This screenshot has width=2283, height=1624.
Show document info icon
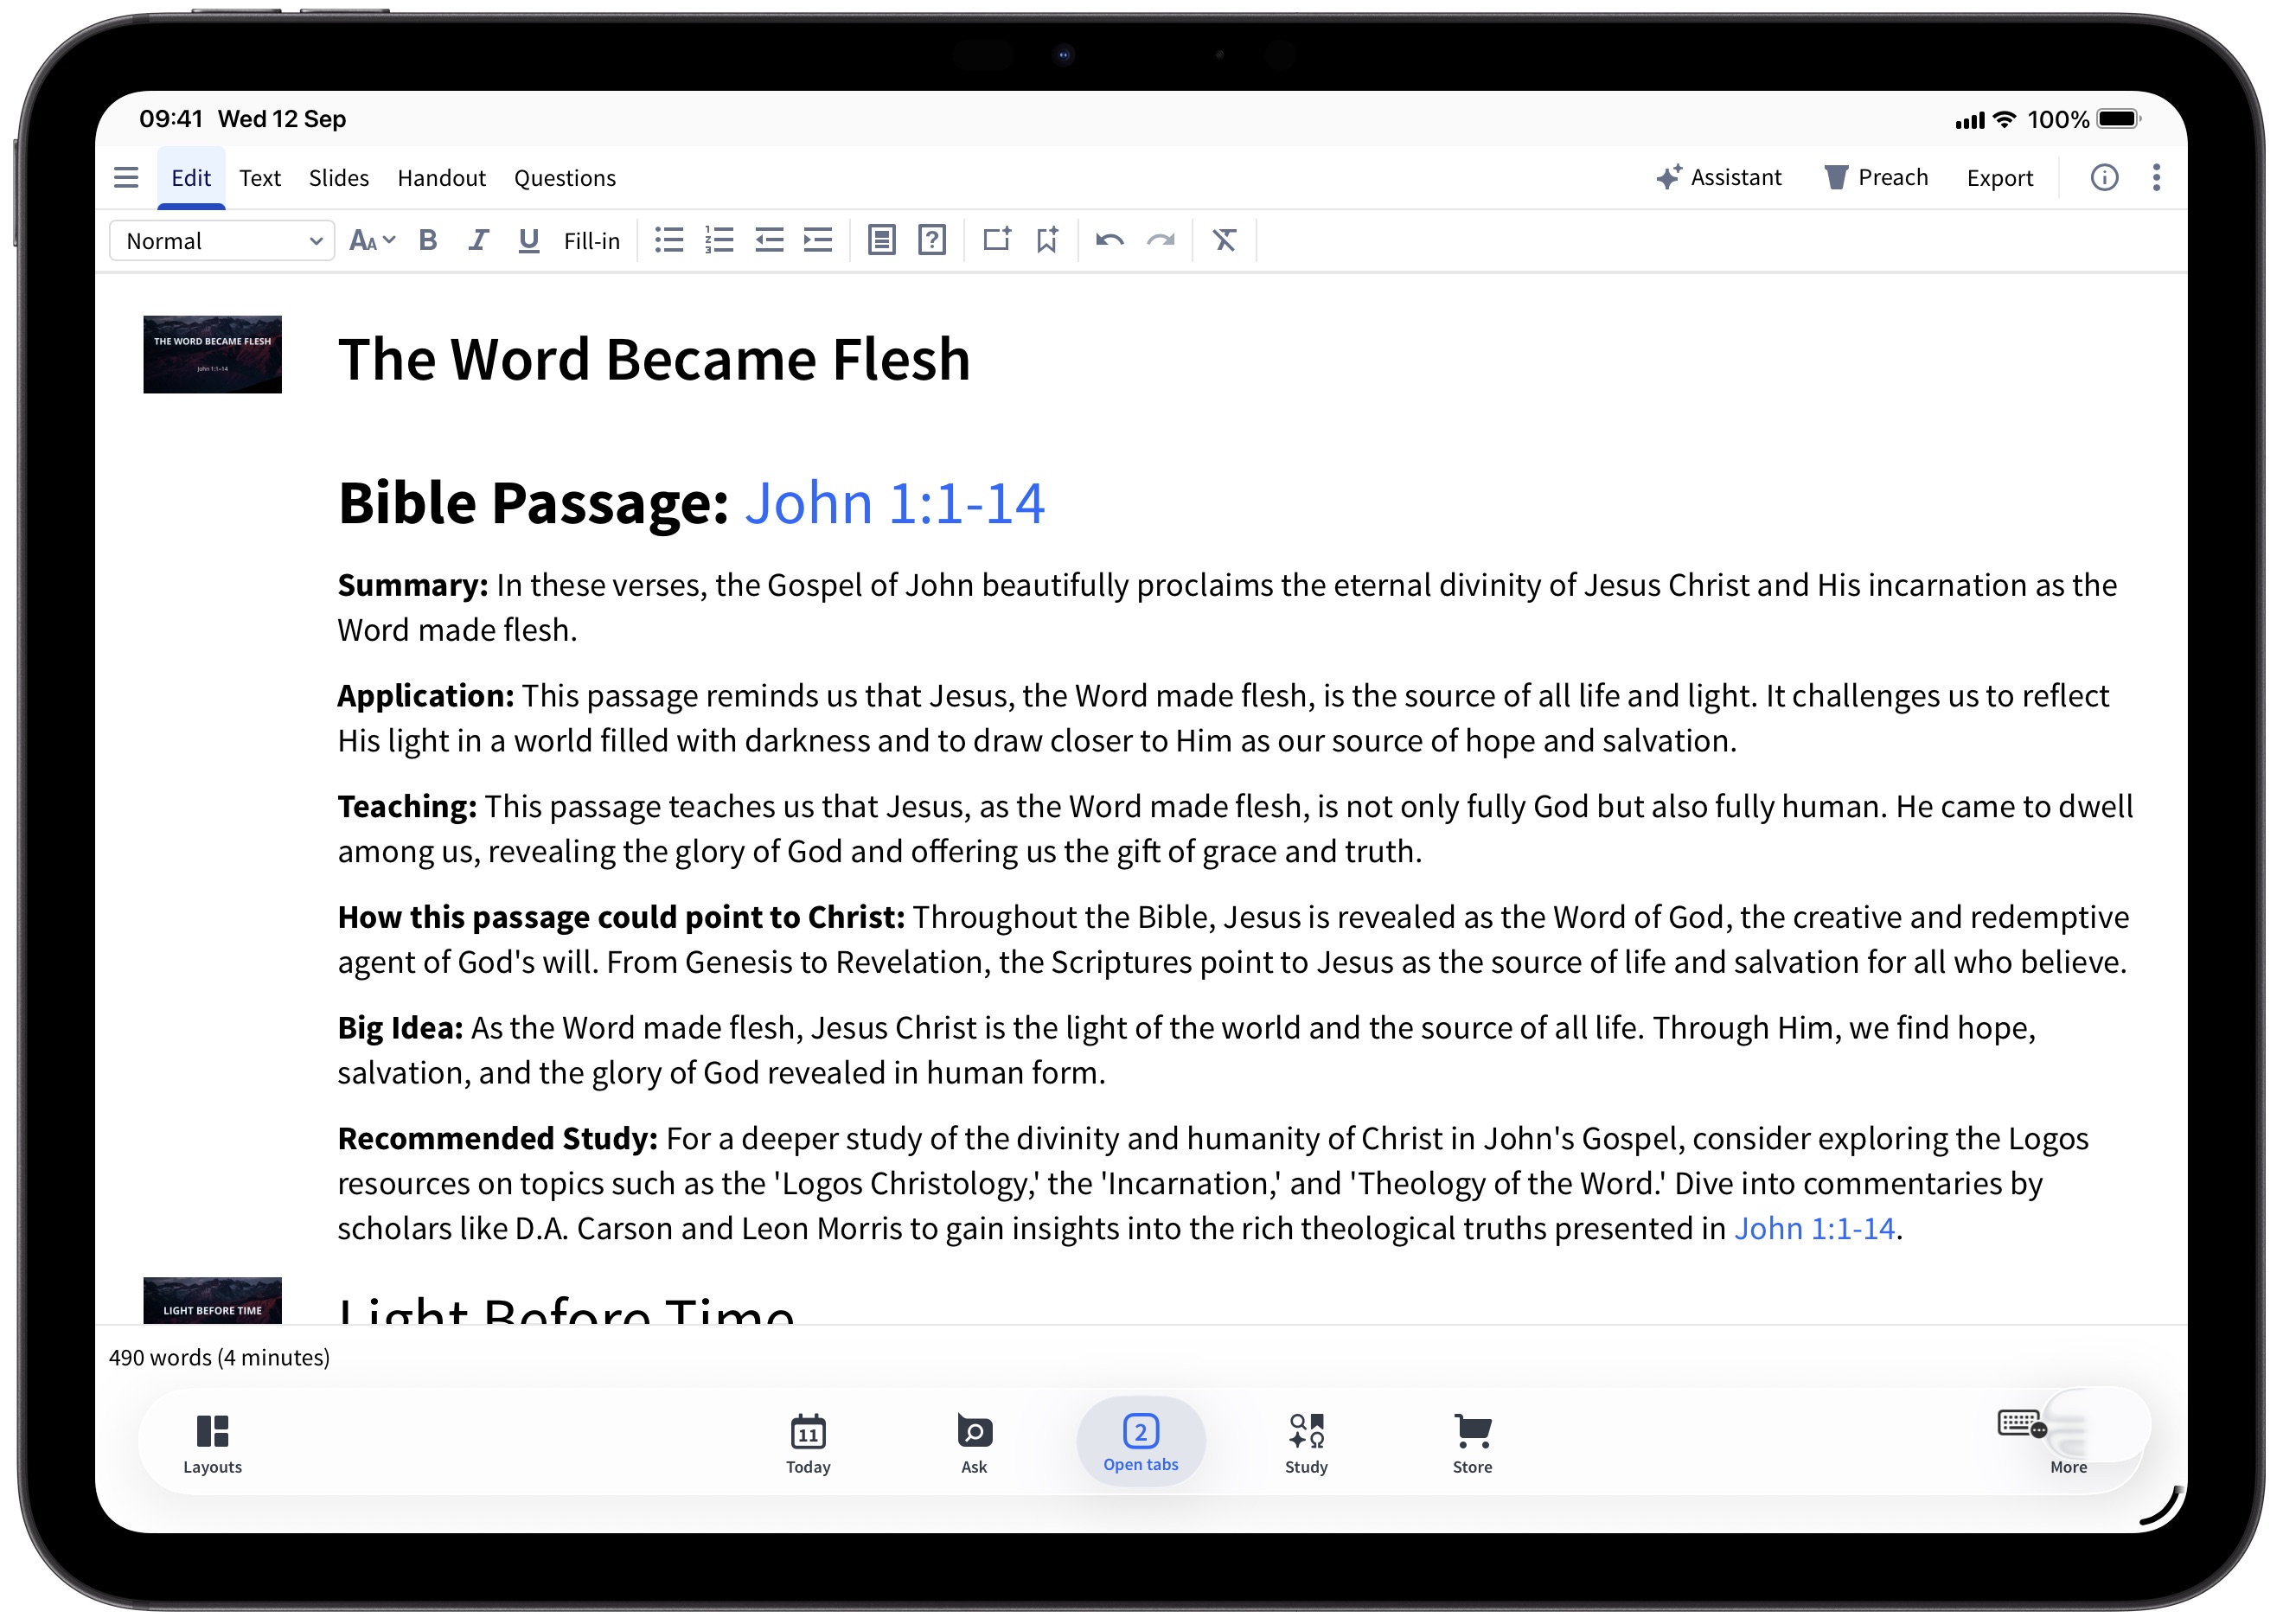2105,178
